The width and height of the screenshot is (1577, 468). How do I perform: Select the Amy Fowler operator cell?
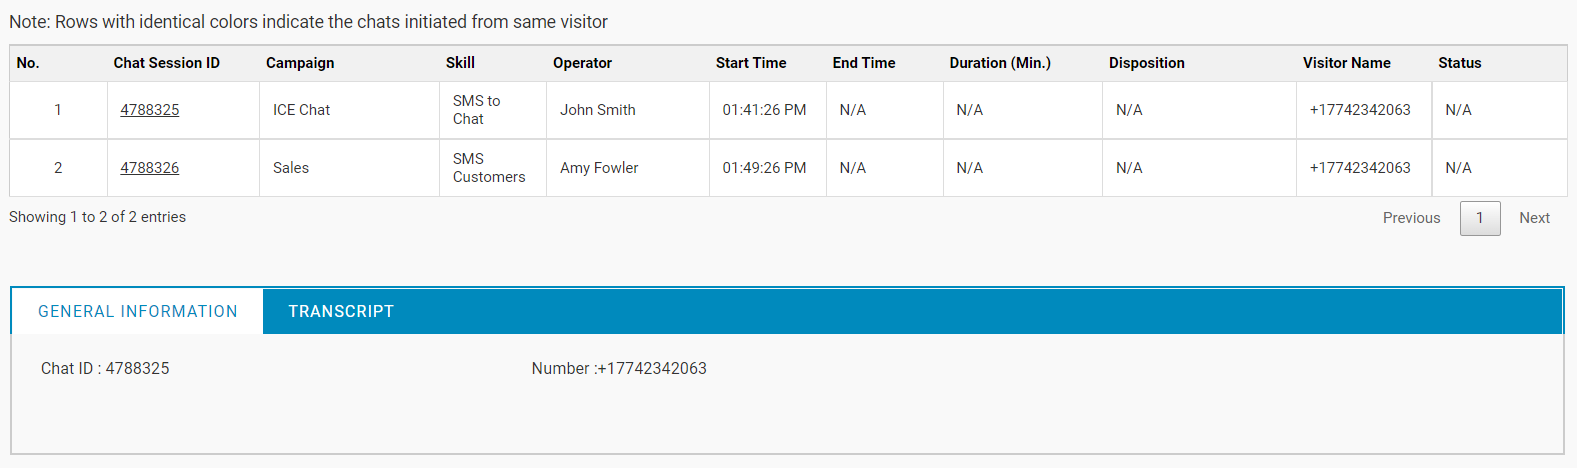(599, 168)
